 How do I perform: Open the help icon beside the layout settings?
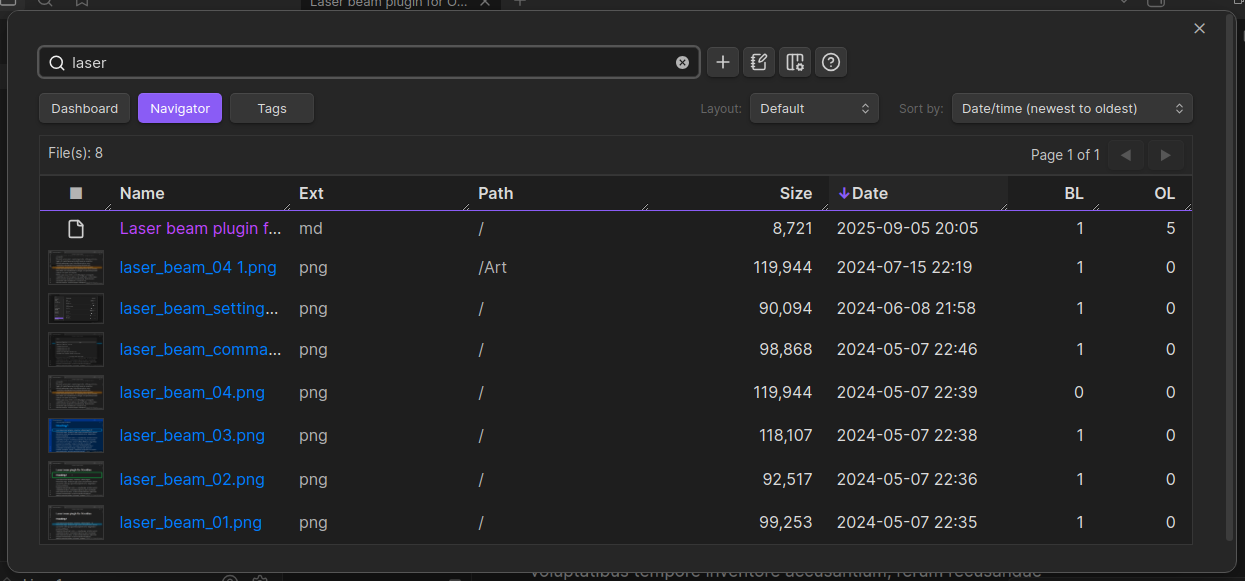[830, 62]
